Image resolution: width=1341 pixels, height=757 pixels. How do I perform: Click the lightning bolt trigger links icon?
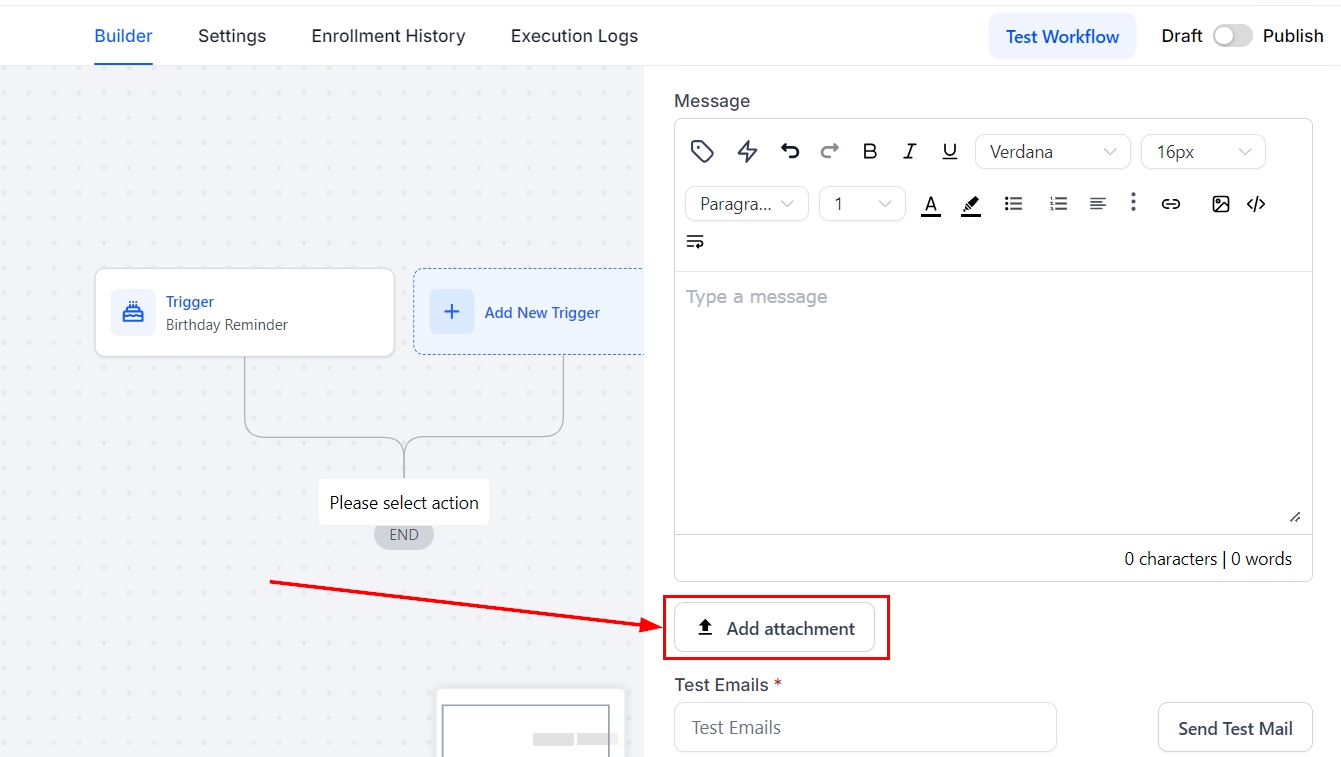coord(747,151)
